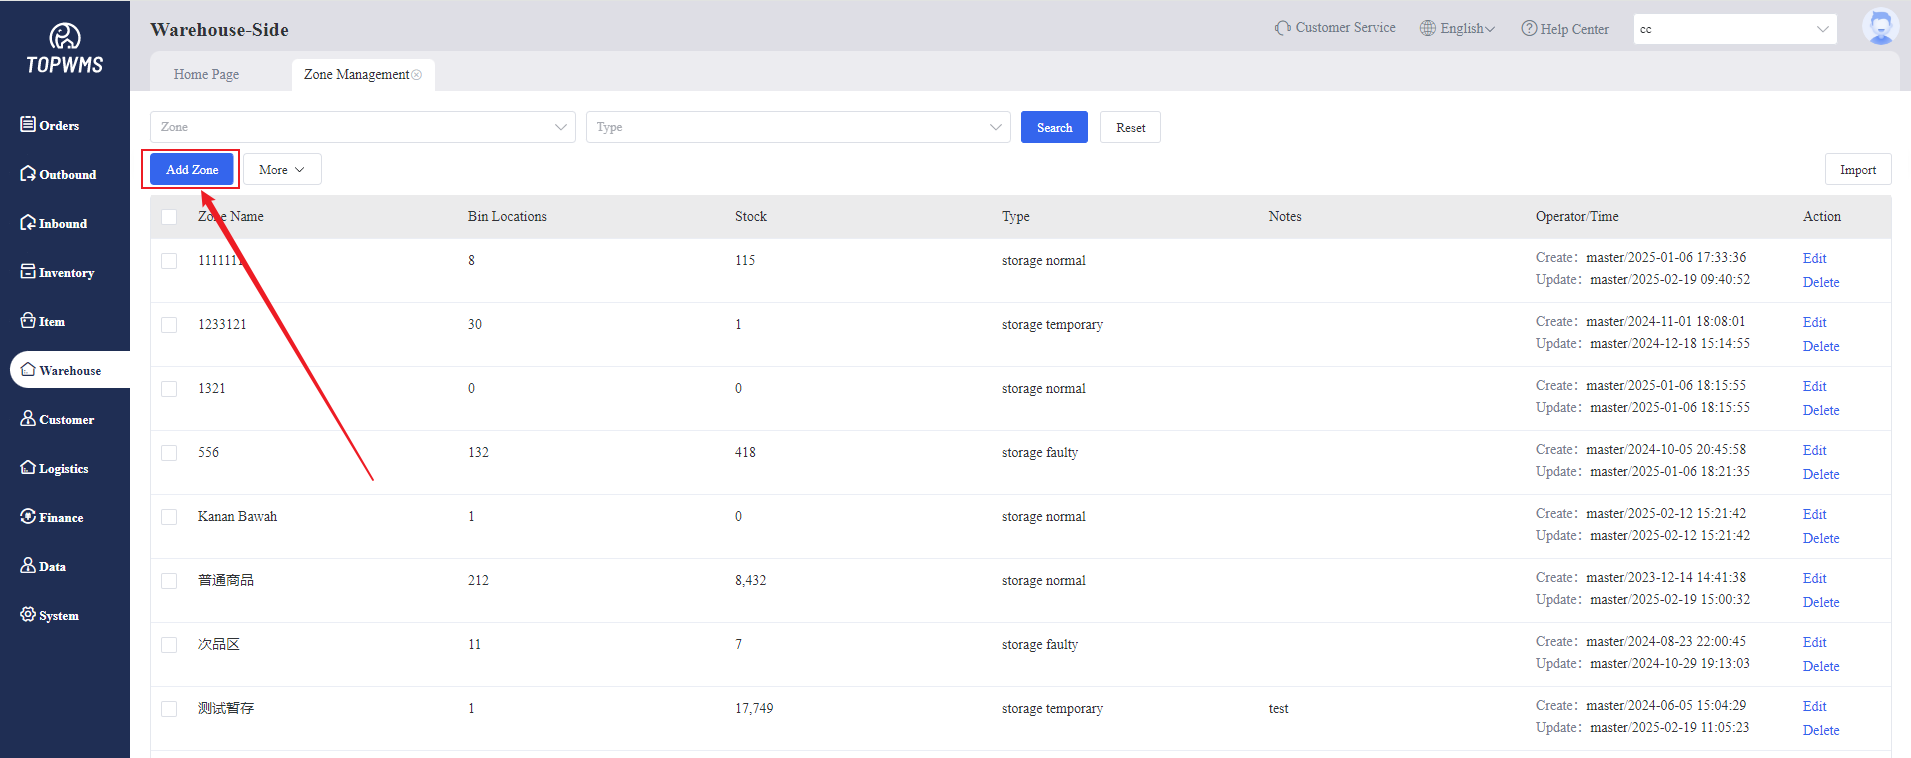Close the Zone Management tab
1911x758 pixels.
point(417,75)
